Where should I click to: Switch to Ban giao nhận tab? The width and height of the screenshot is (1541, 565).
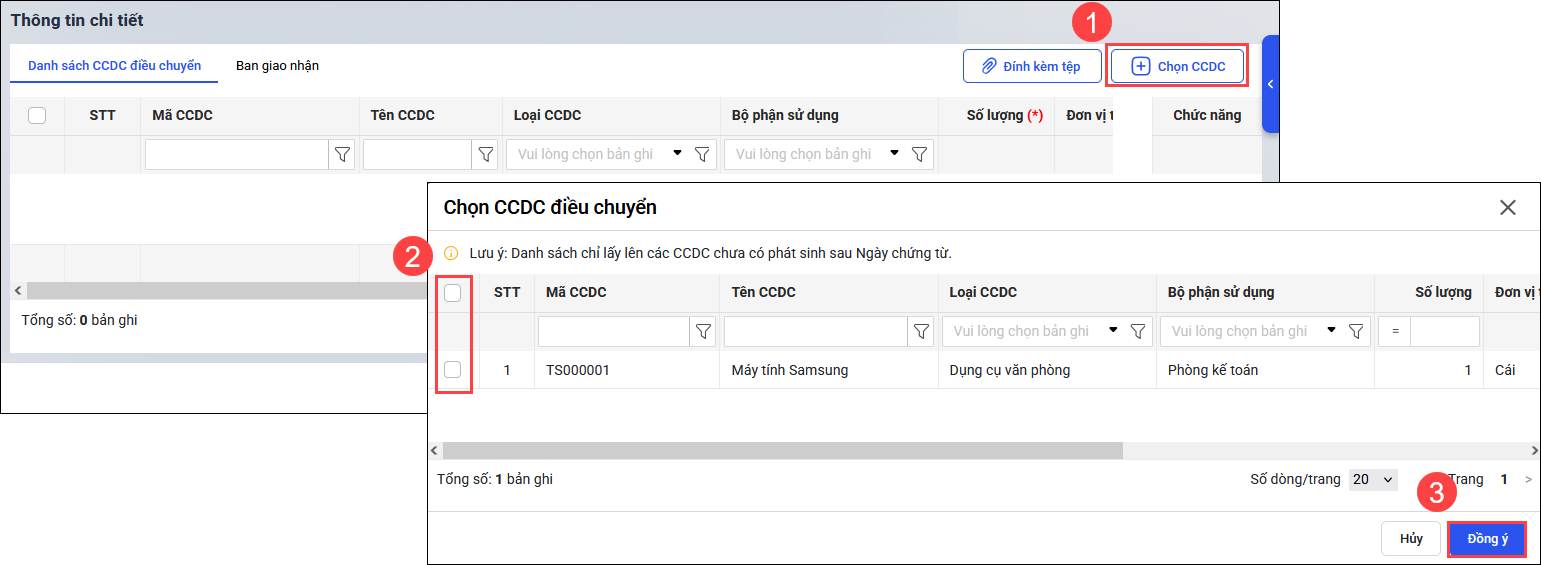(277, 66)
